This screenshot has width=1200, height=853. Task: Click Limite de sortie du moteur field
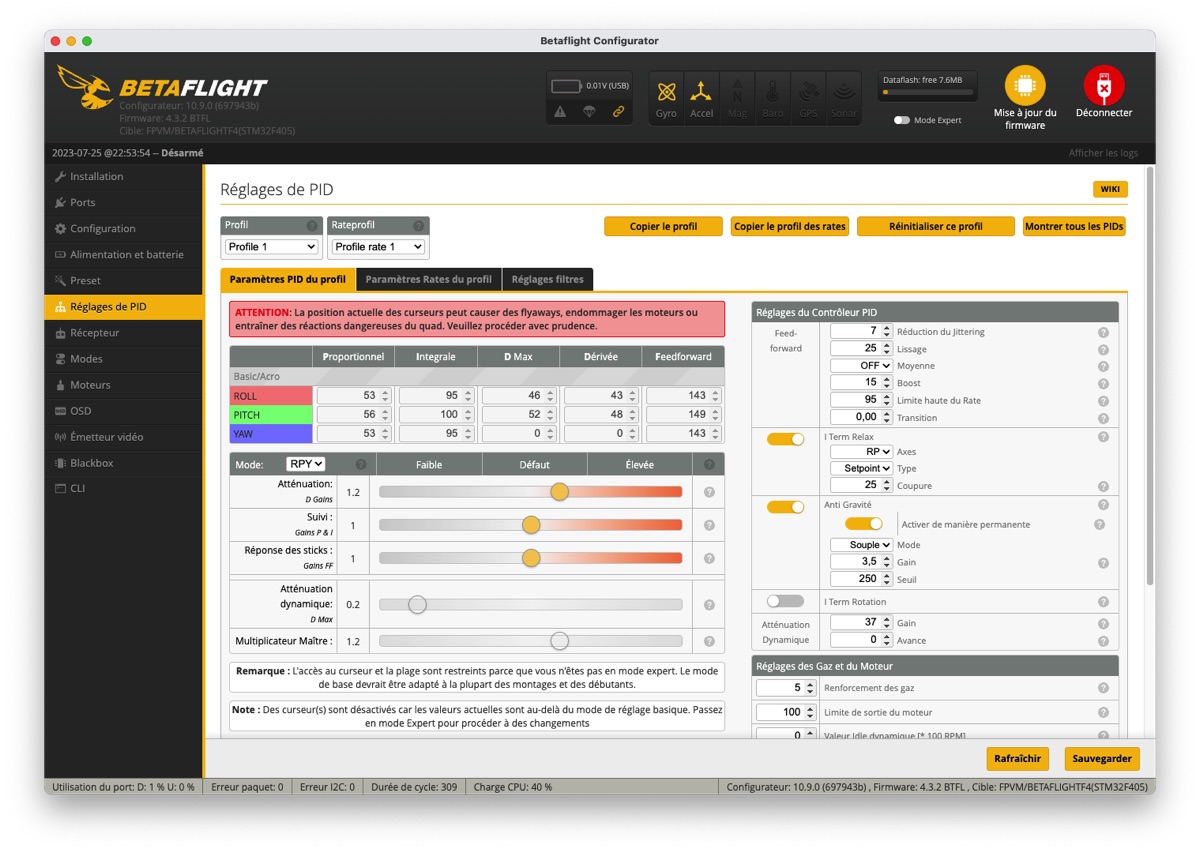(786, 712)
